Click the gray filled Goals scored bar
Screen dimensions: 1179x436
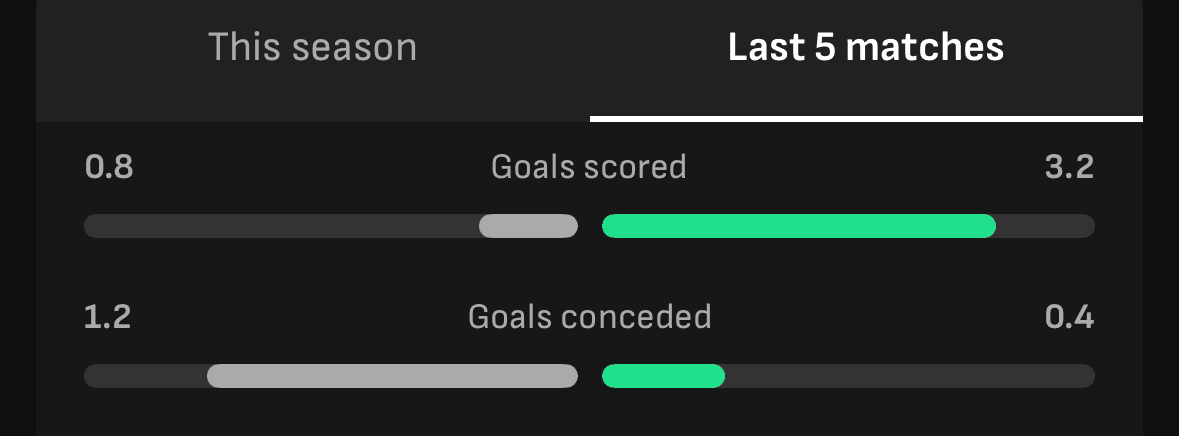coord(528,226)
